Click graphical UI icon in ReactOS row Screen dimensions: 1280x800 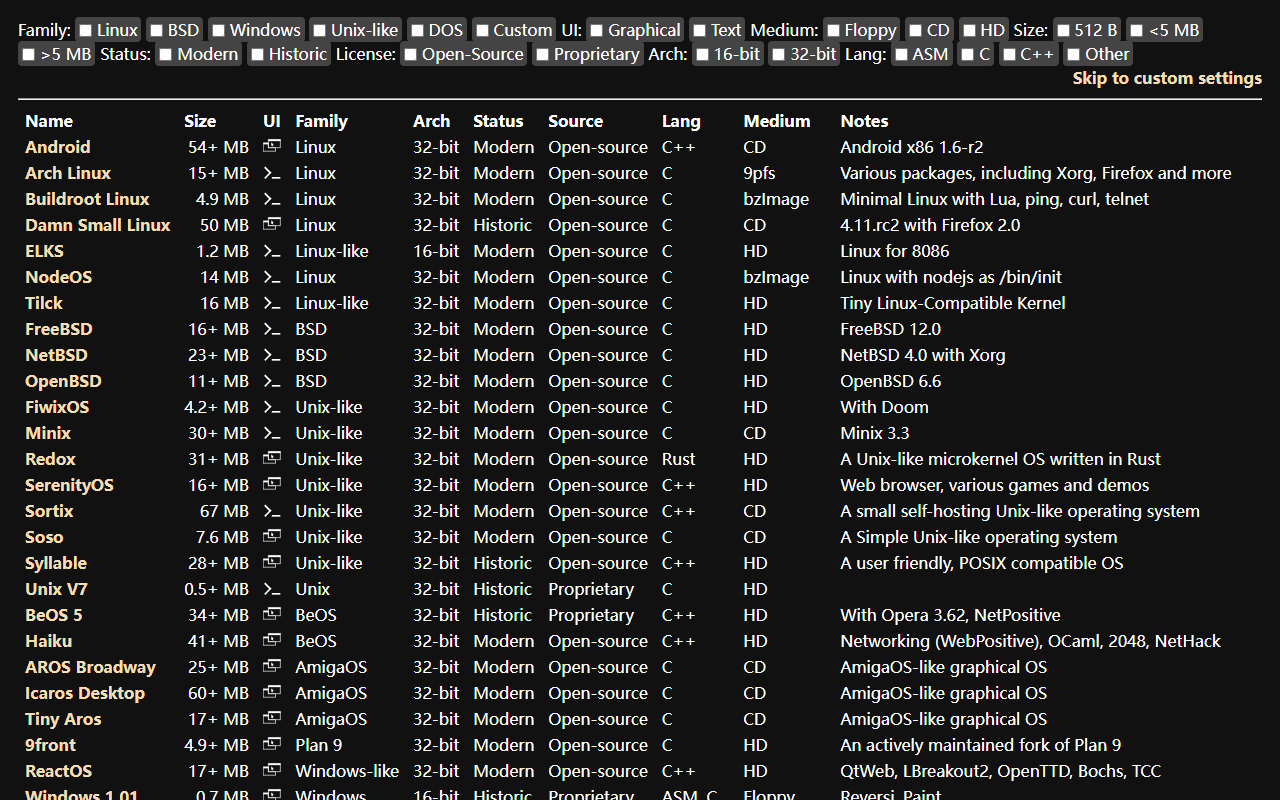coord(272,771)
